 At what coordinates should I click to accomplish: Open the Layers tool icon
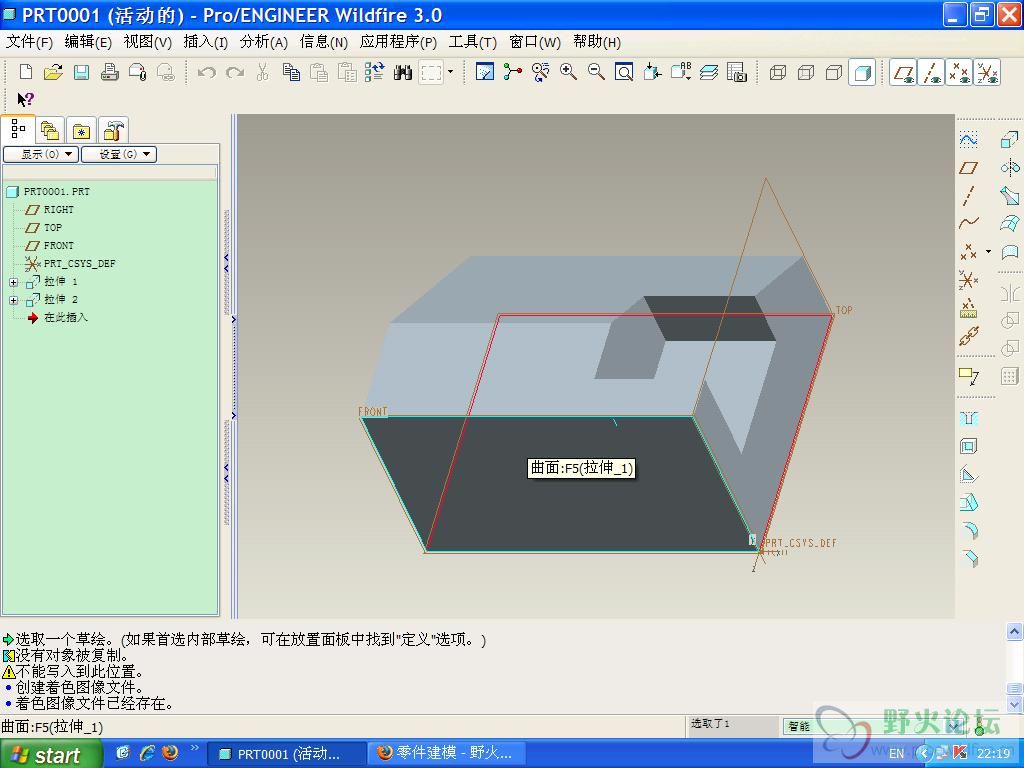coord(709,72)
